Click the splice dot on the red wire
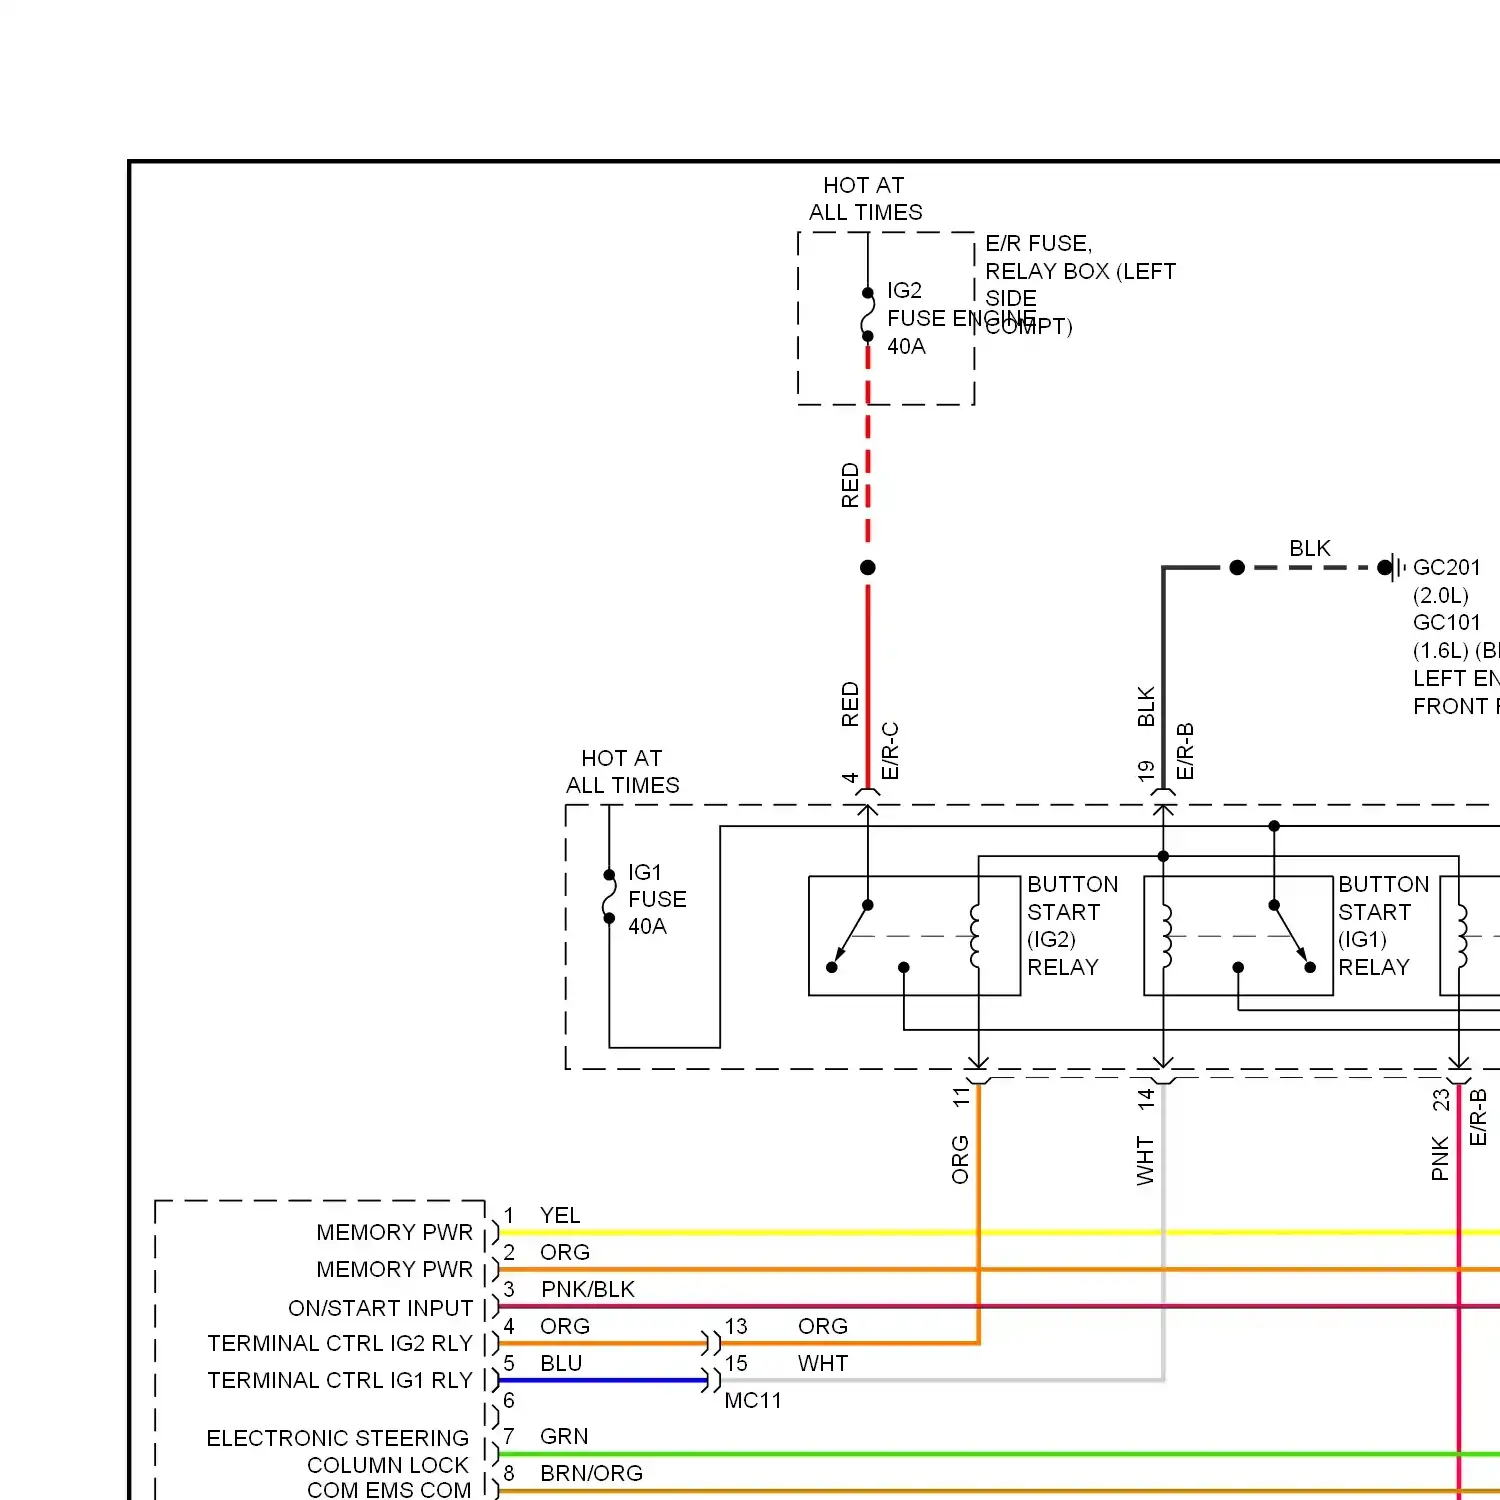This screenshot has width=1500, height=1500. tap(868, 567)
